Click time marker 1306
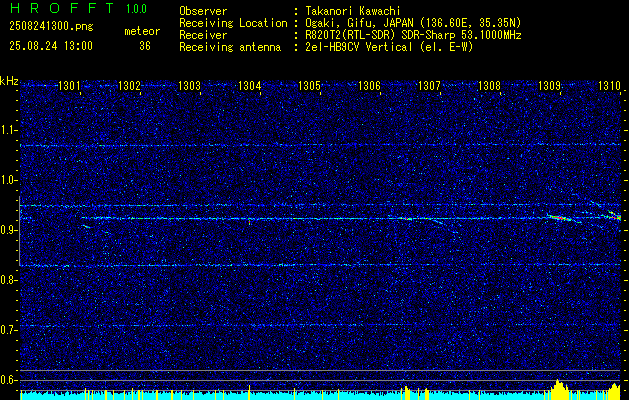The height and width of the screenshot is (400, 629). [369, 85]
